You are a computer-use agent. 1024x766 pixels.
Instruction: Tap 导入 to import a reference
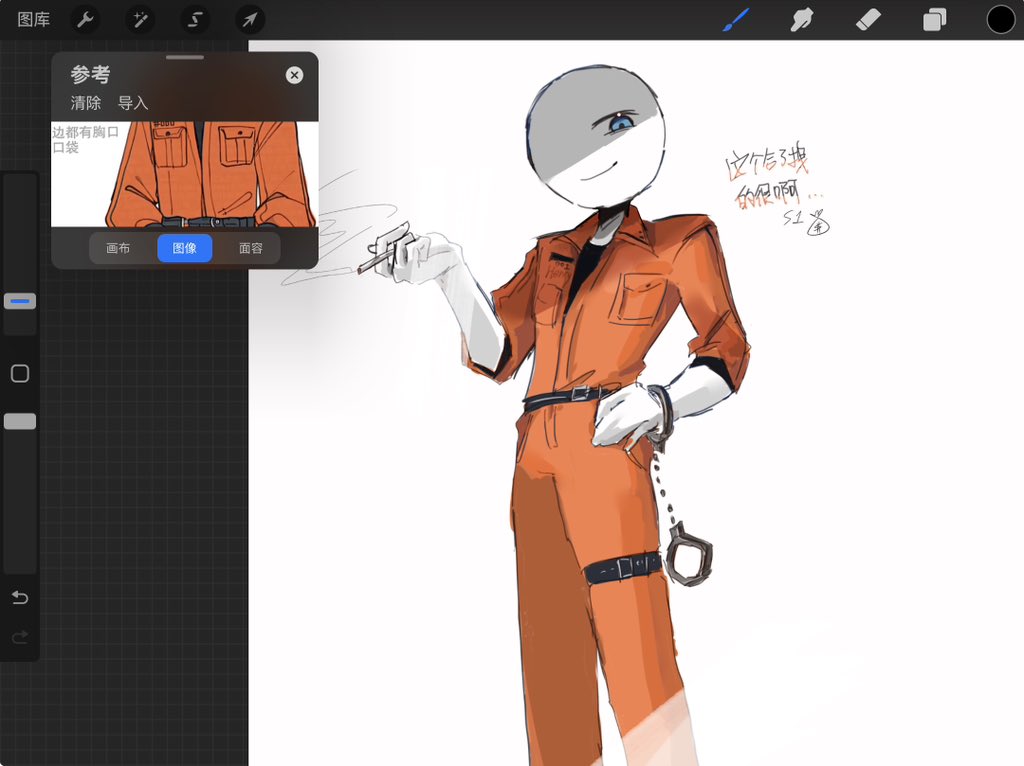pos(135,102)
